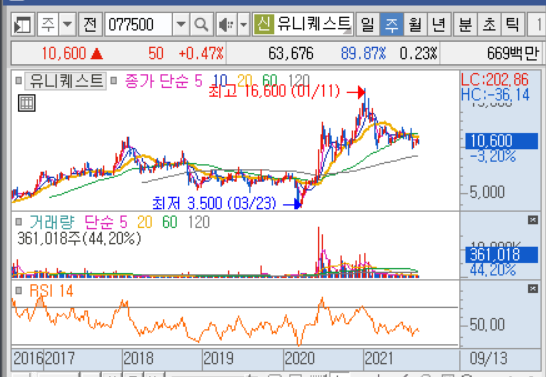Click the 거래량 legend label
Screen dimensions: 546x377
pos(52,222)
